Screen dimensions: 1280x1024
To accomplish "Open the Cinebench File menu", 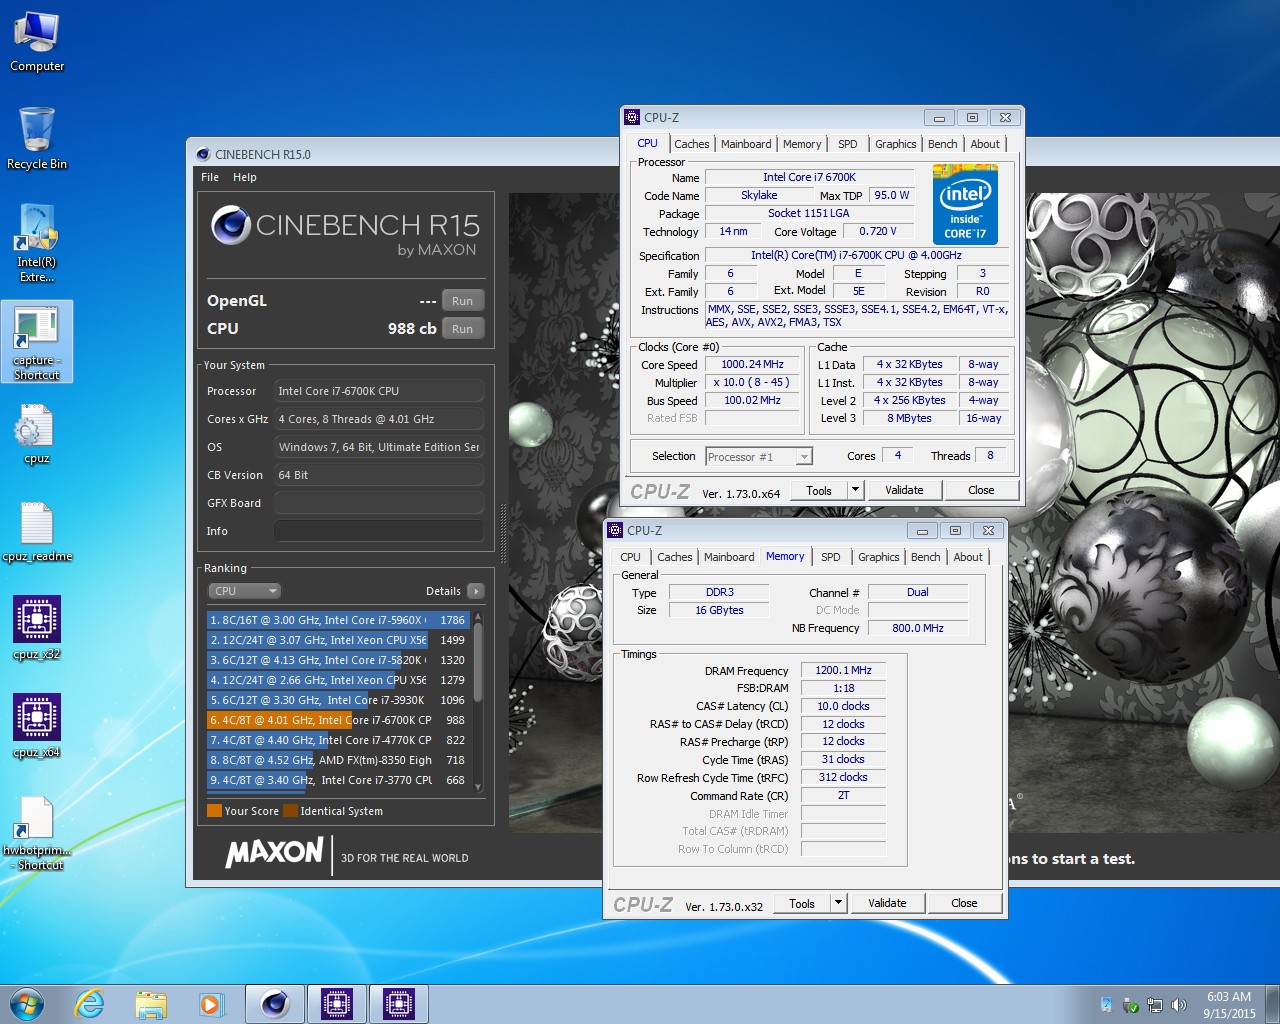I will coord(210,177).
